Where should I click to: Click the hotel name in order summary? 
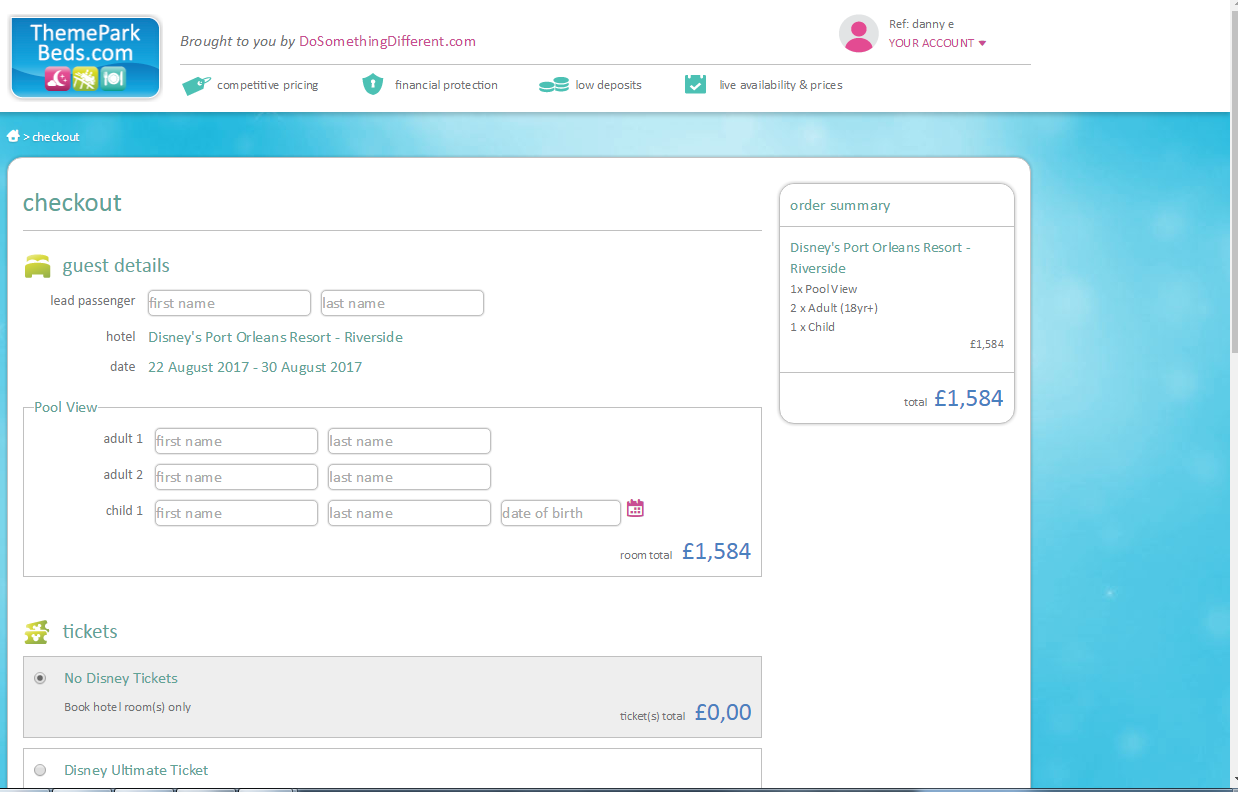click(x=880, y=258)
